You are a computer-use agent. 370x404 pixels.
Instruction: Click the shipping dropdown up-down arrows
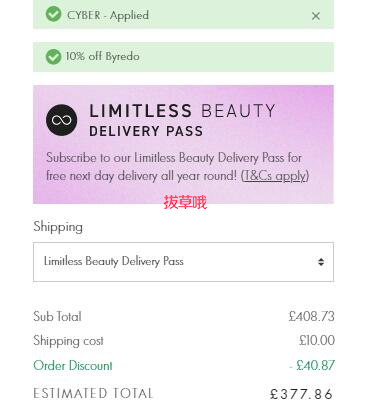(321, 262)
